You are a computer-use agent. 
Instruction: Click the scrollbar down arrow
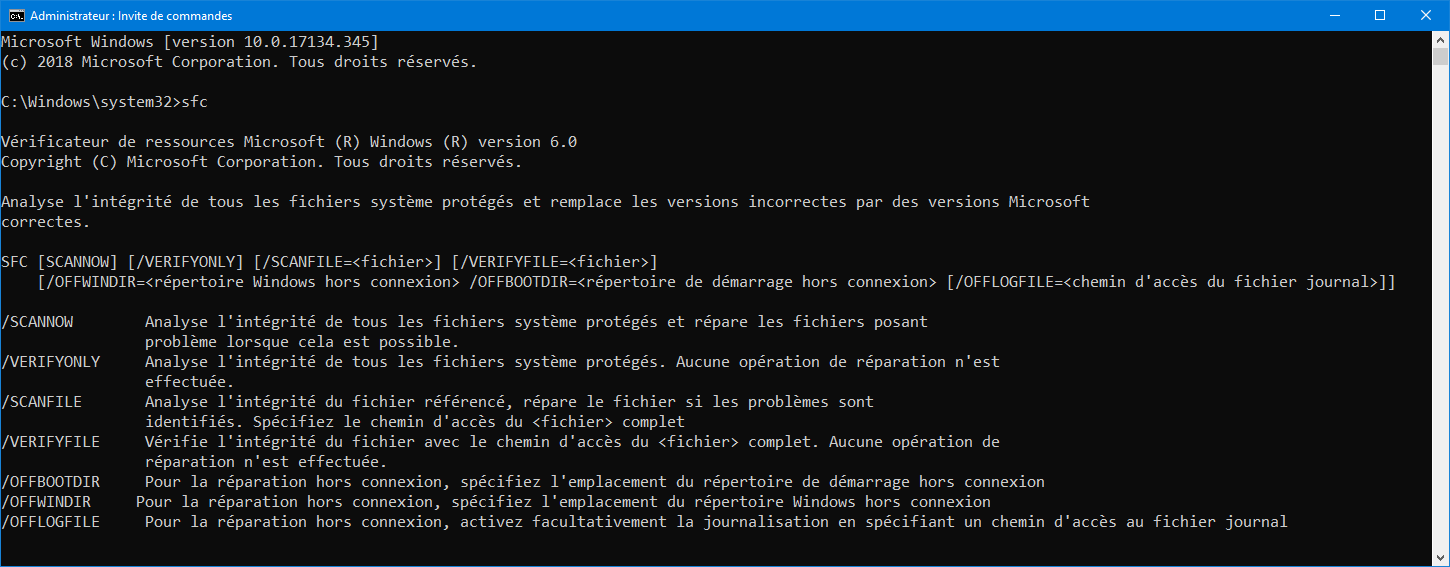(x=1440, y=557)
